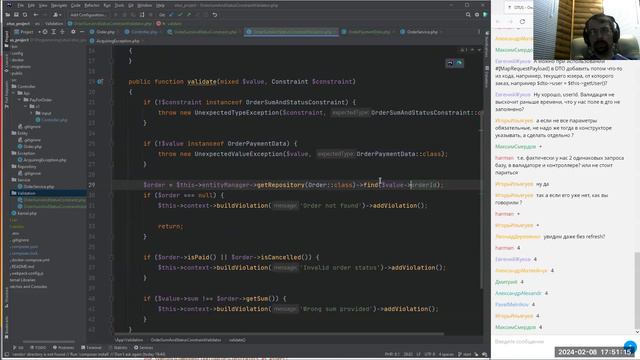Click the Git push arrow icon

[x=189, y=15]
